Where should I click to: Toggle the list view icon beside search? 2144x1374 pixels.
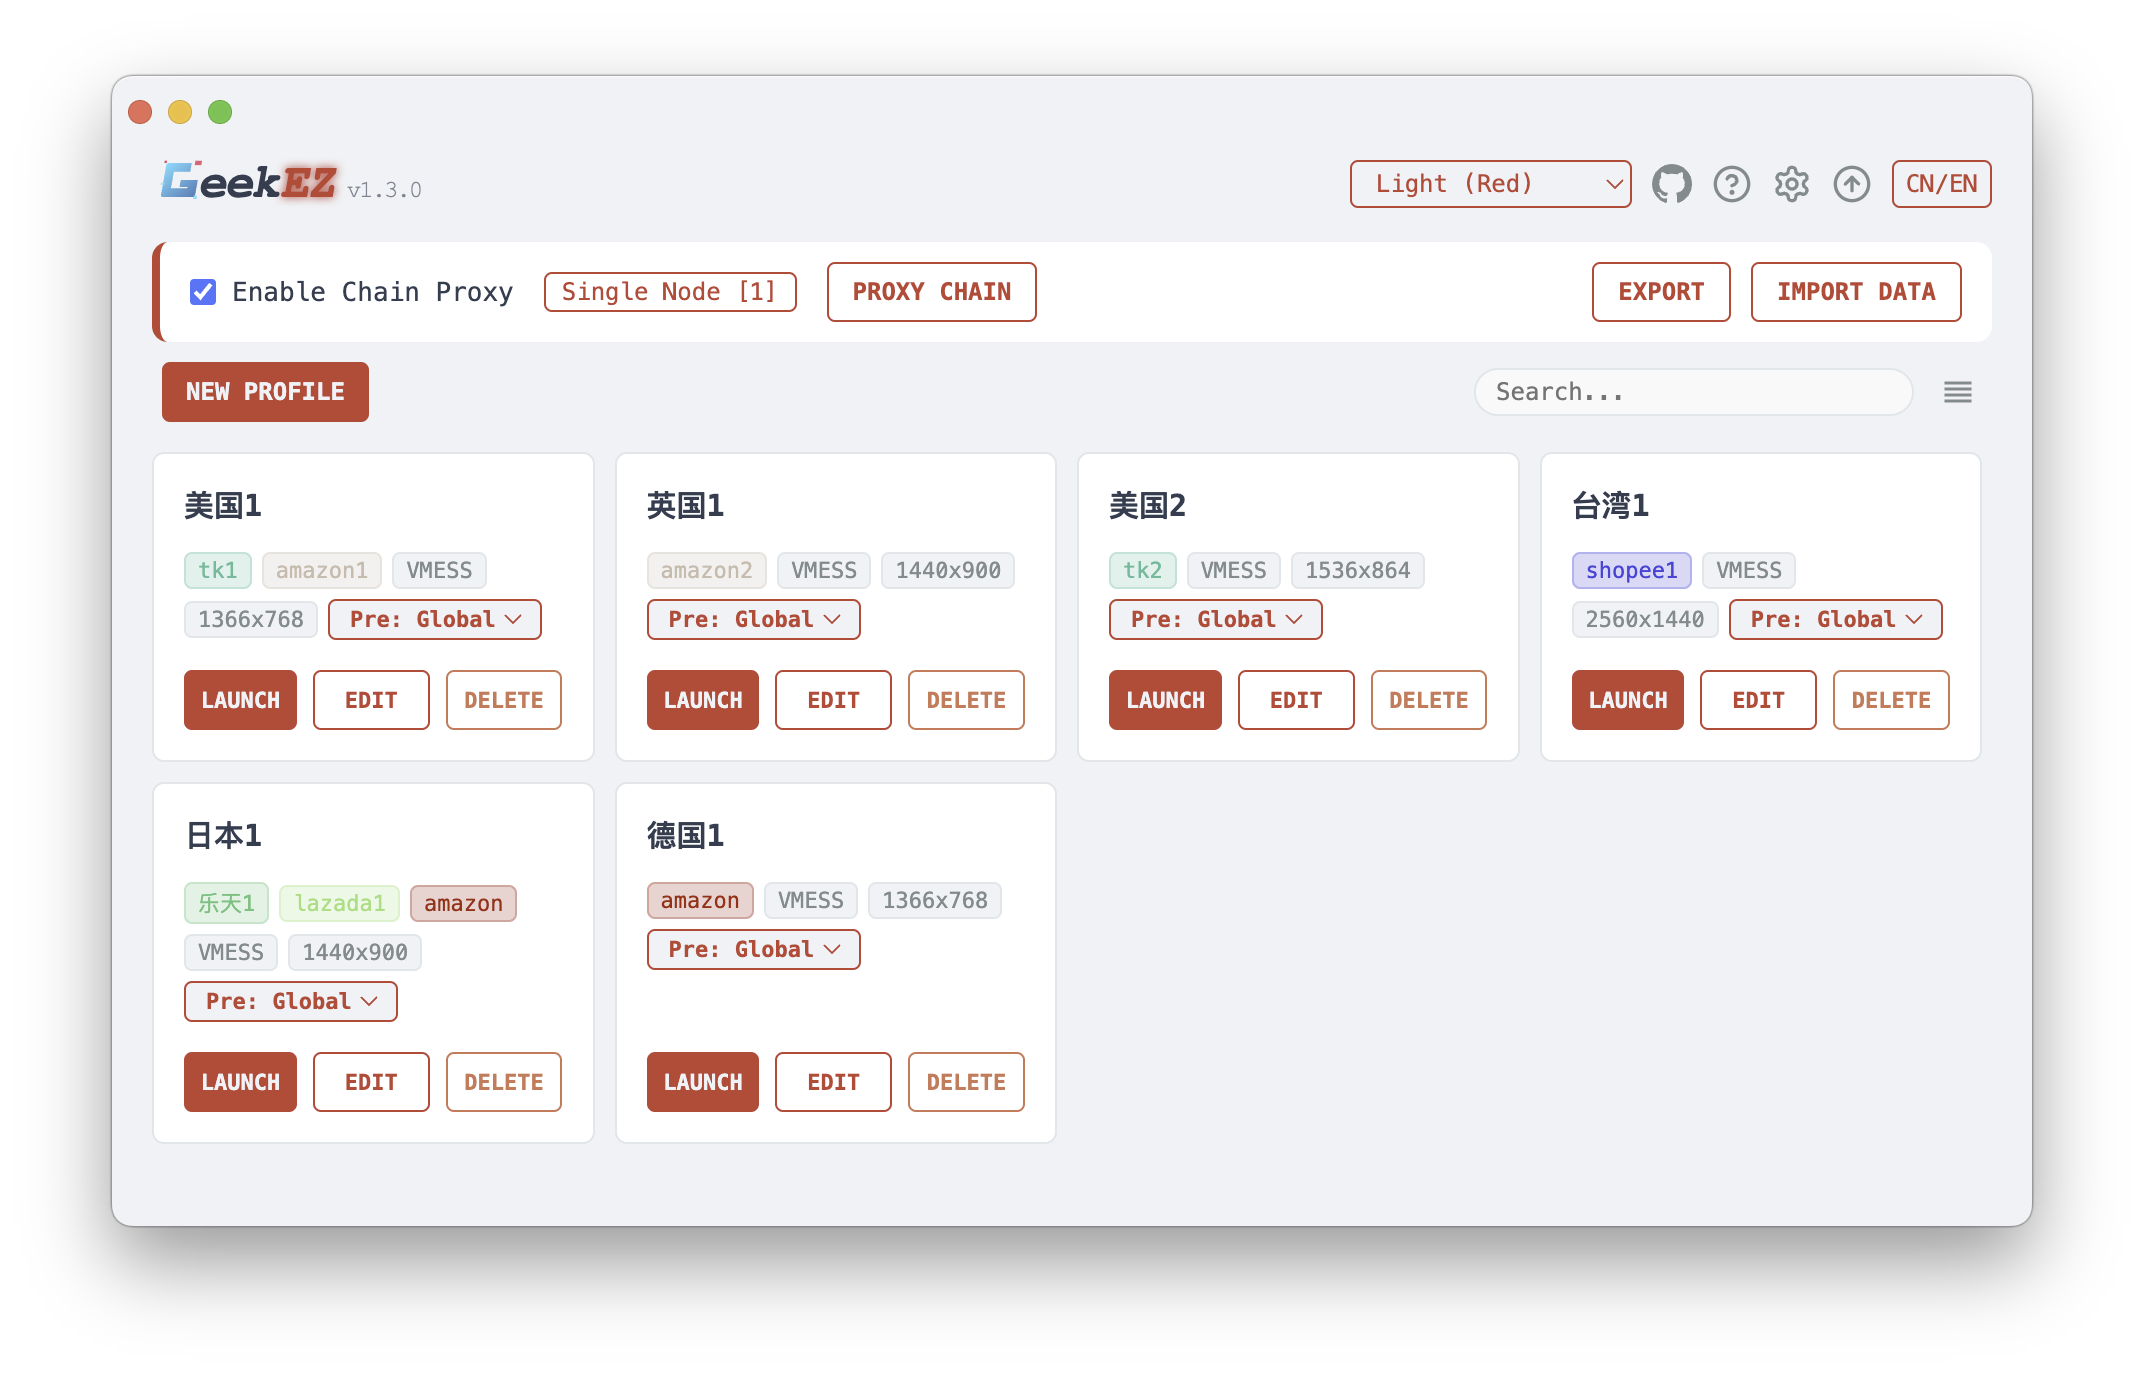coord(1957,392)
